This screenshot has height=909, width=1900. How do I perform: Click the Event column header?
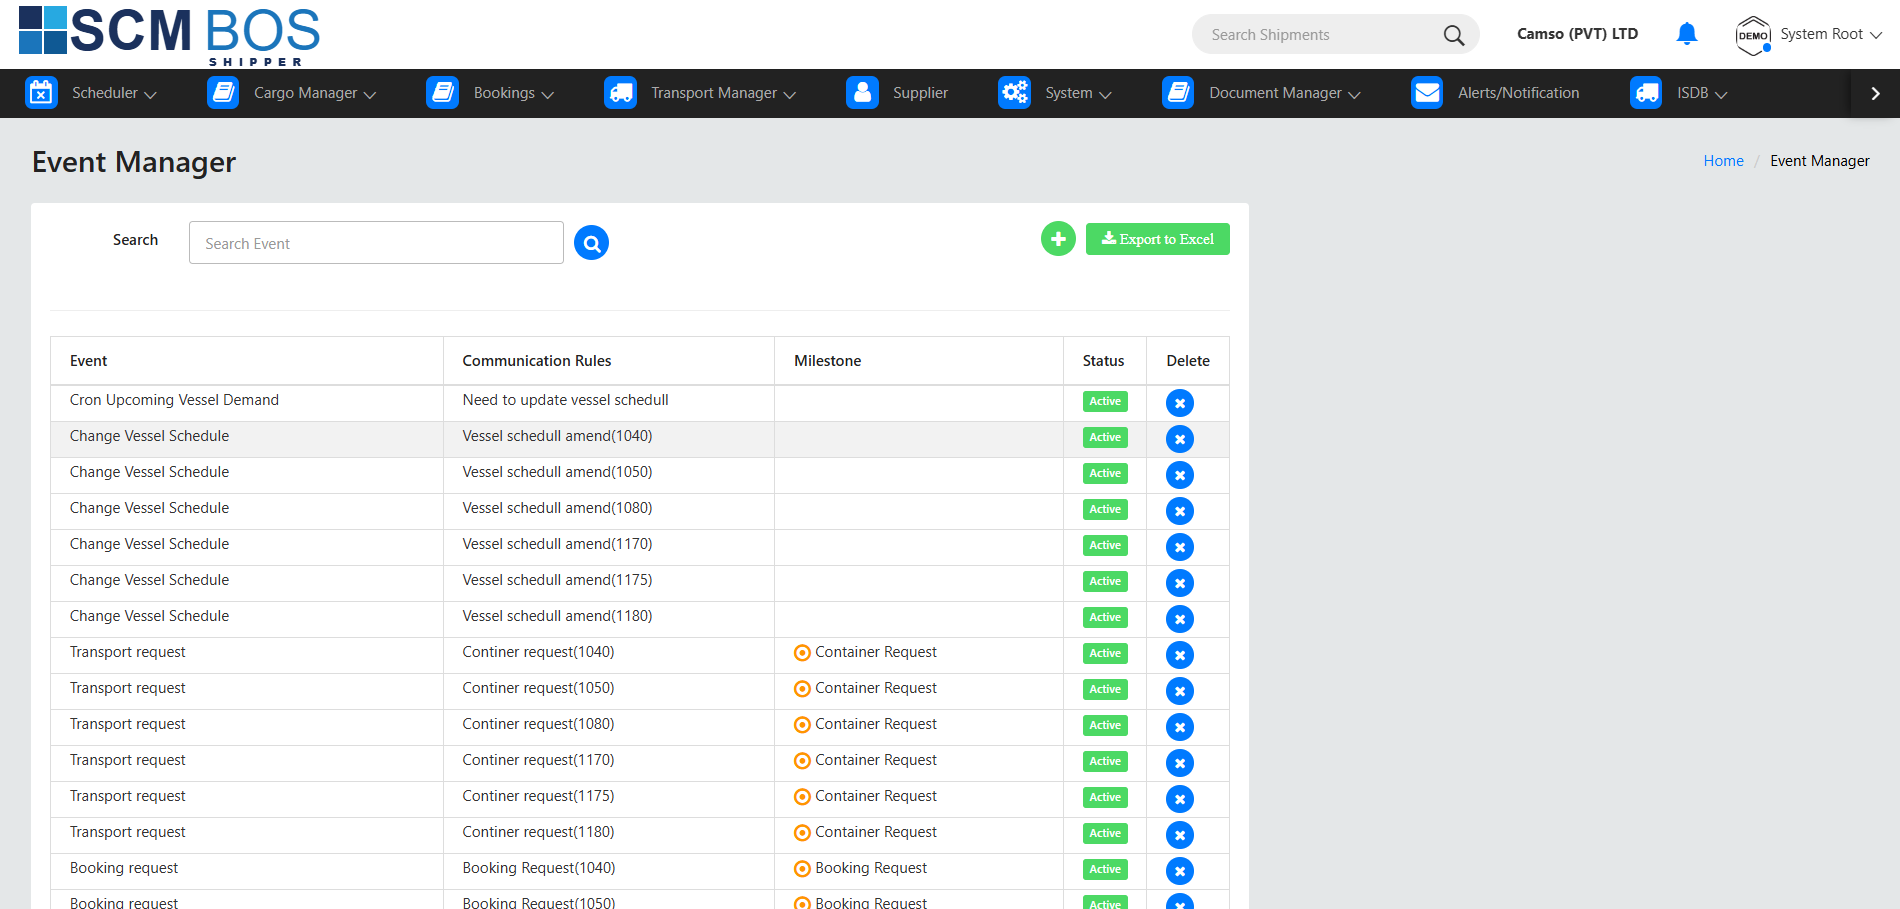click(x=89, y=361)
